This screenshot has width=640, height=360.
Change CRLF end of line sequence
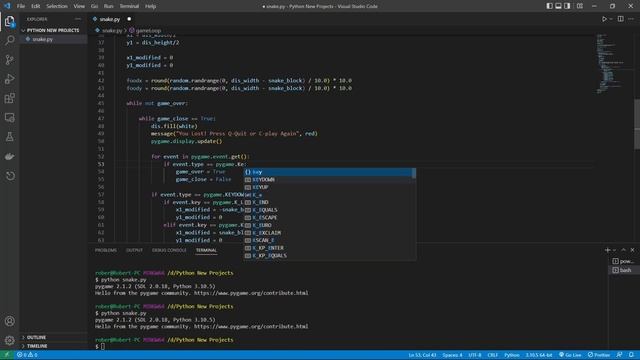[x=493, y=355]
